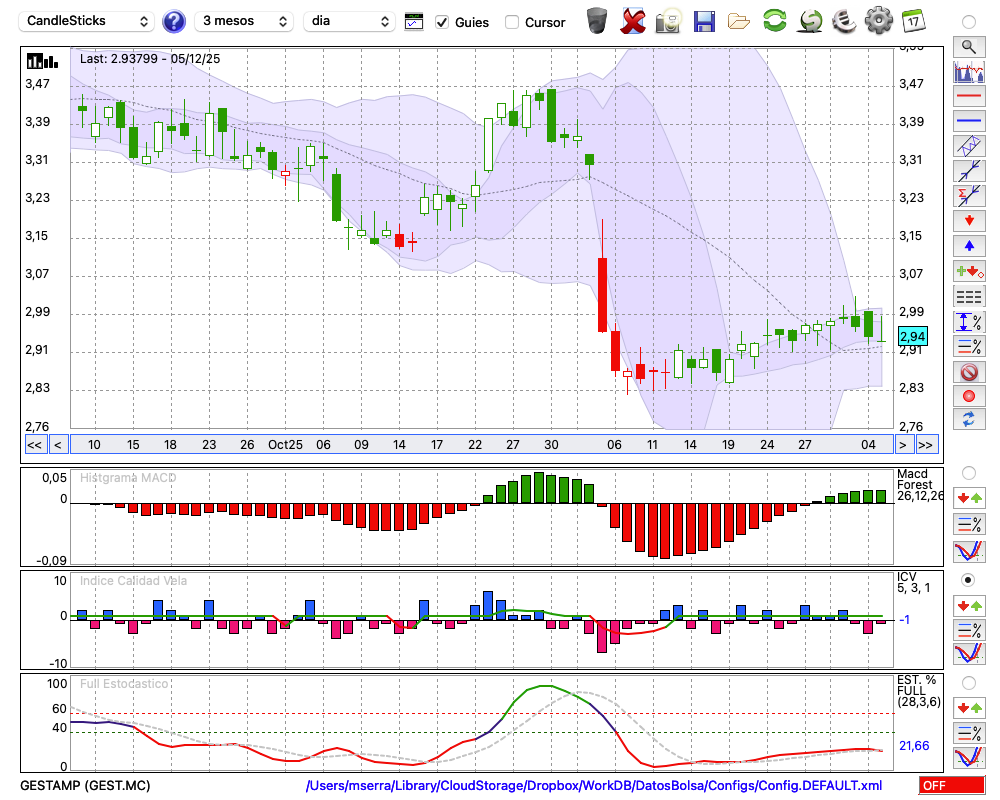This screenshot has width=1000, height=800.
Task: Click the green plus red arrow tool
Action: tap(969, 271)
